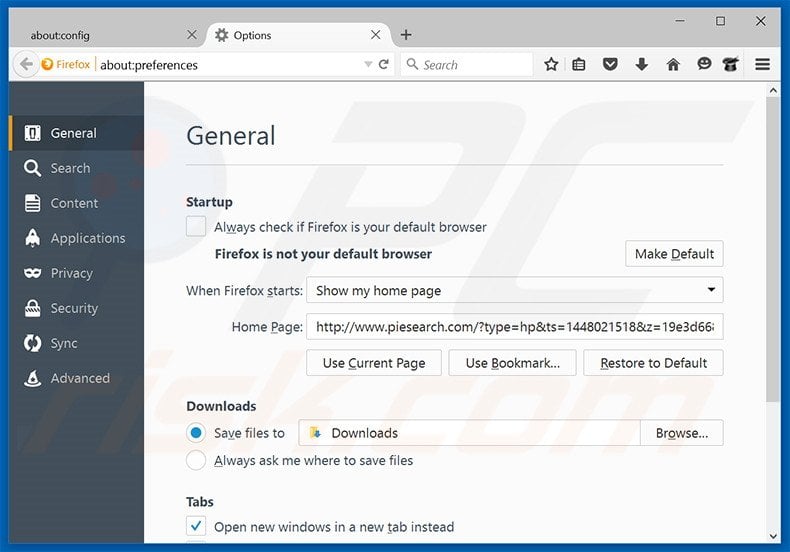Click the bookmark star icon in toolbar
The height and width of the screenshot is (552, 790).
click(x=551, y=64)
